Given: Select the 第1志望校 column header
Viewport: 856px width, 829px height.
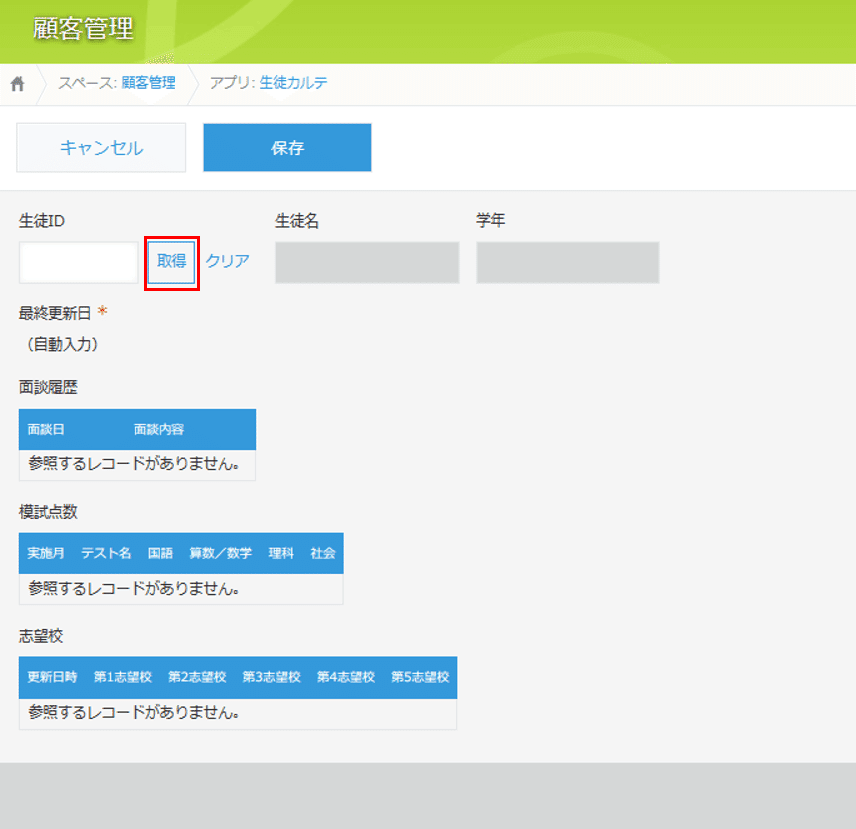Looking at the screenshot, I should pos(123,677).
